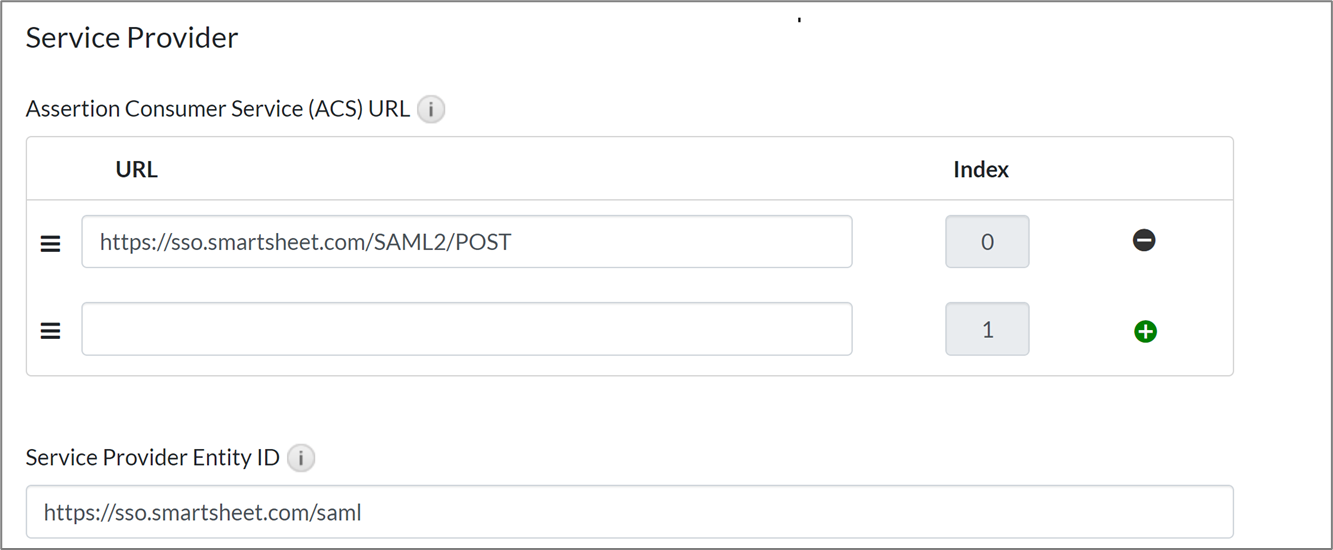Click the Service Provider section heading
Screen dimensions: 1333x550
pos(132,38)
